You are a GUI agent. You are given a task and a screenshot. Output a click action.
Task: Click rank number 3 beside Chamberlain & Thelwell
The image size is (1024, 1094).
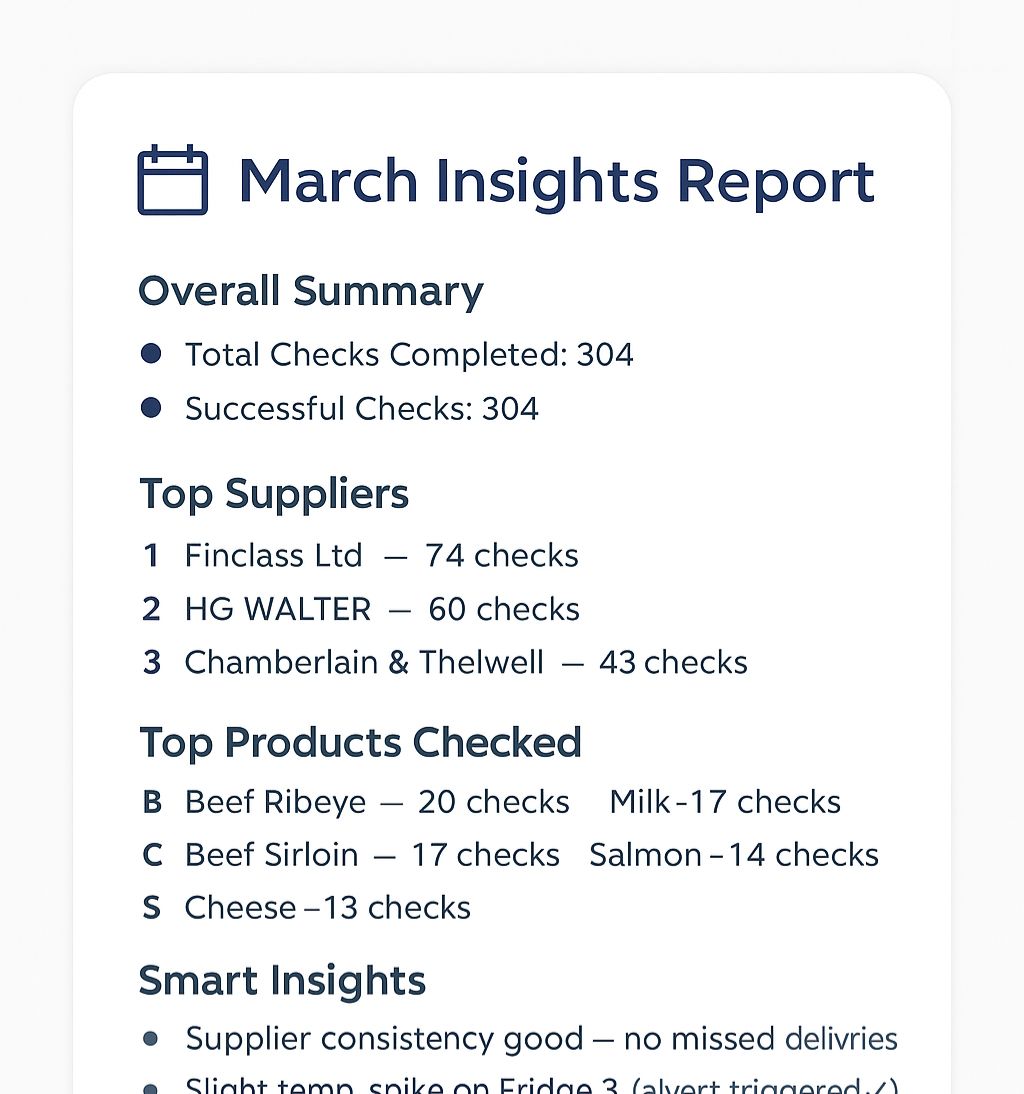click(x=151, y=662)
